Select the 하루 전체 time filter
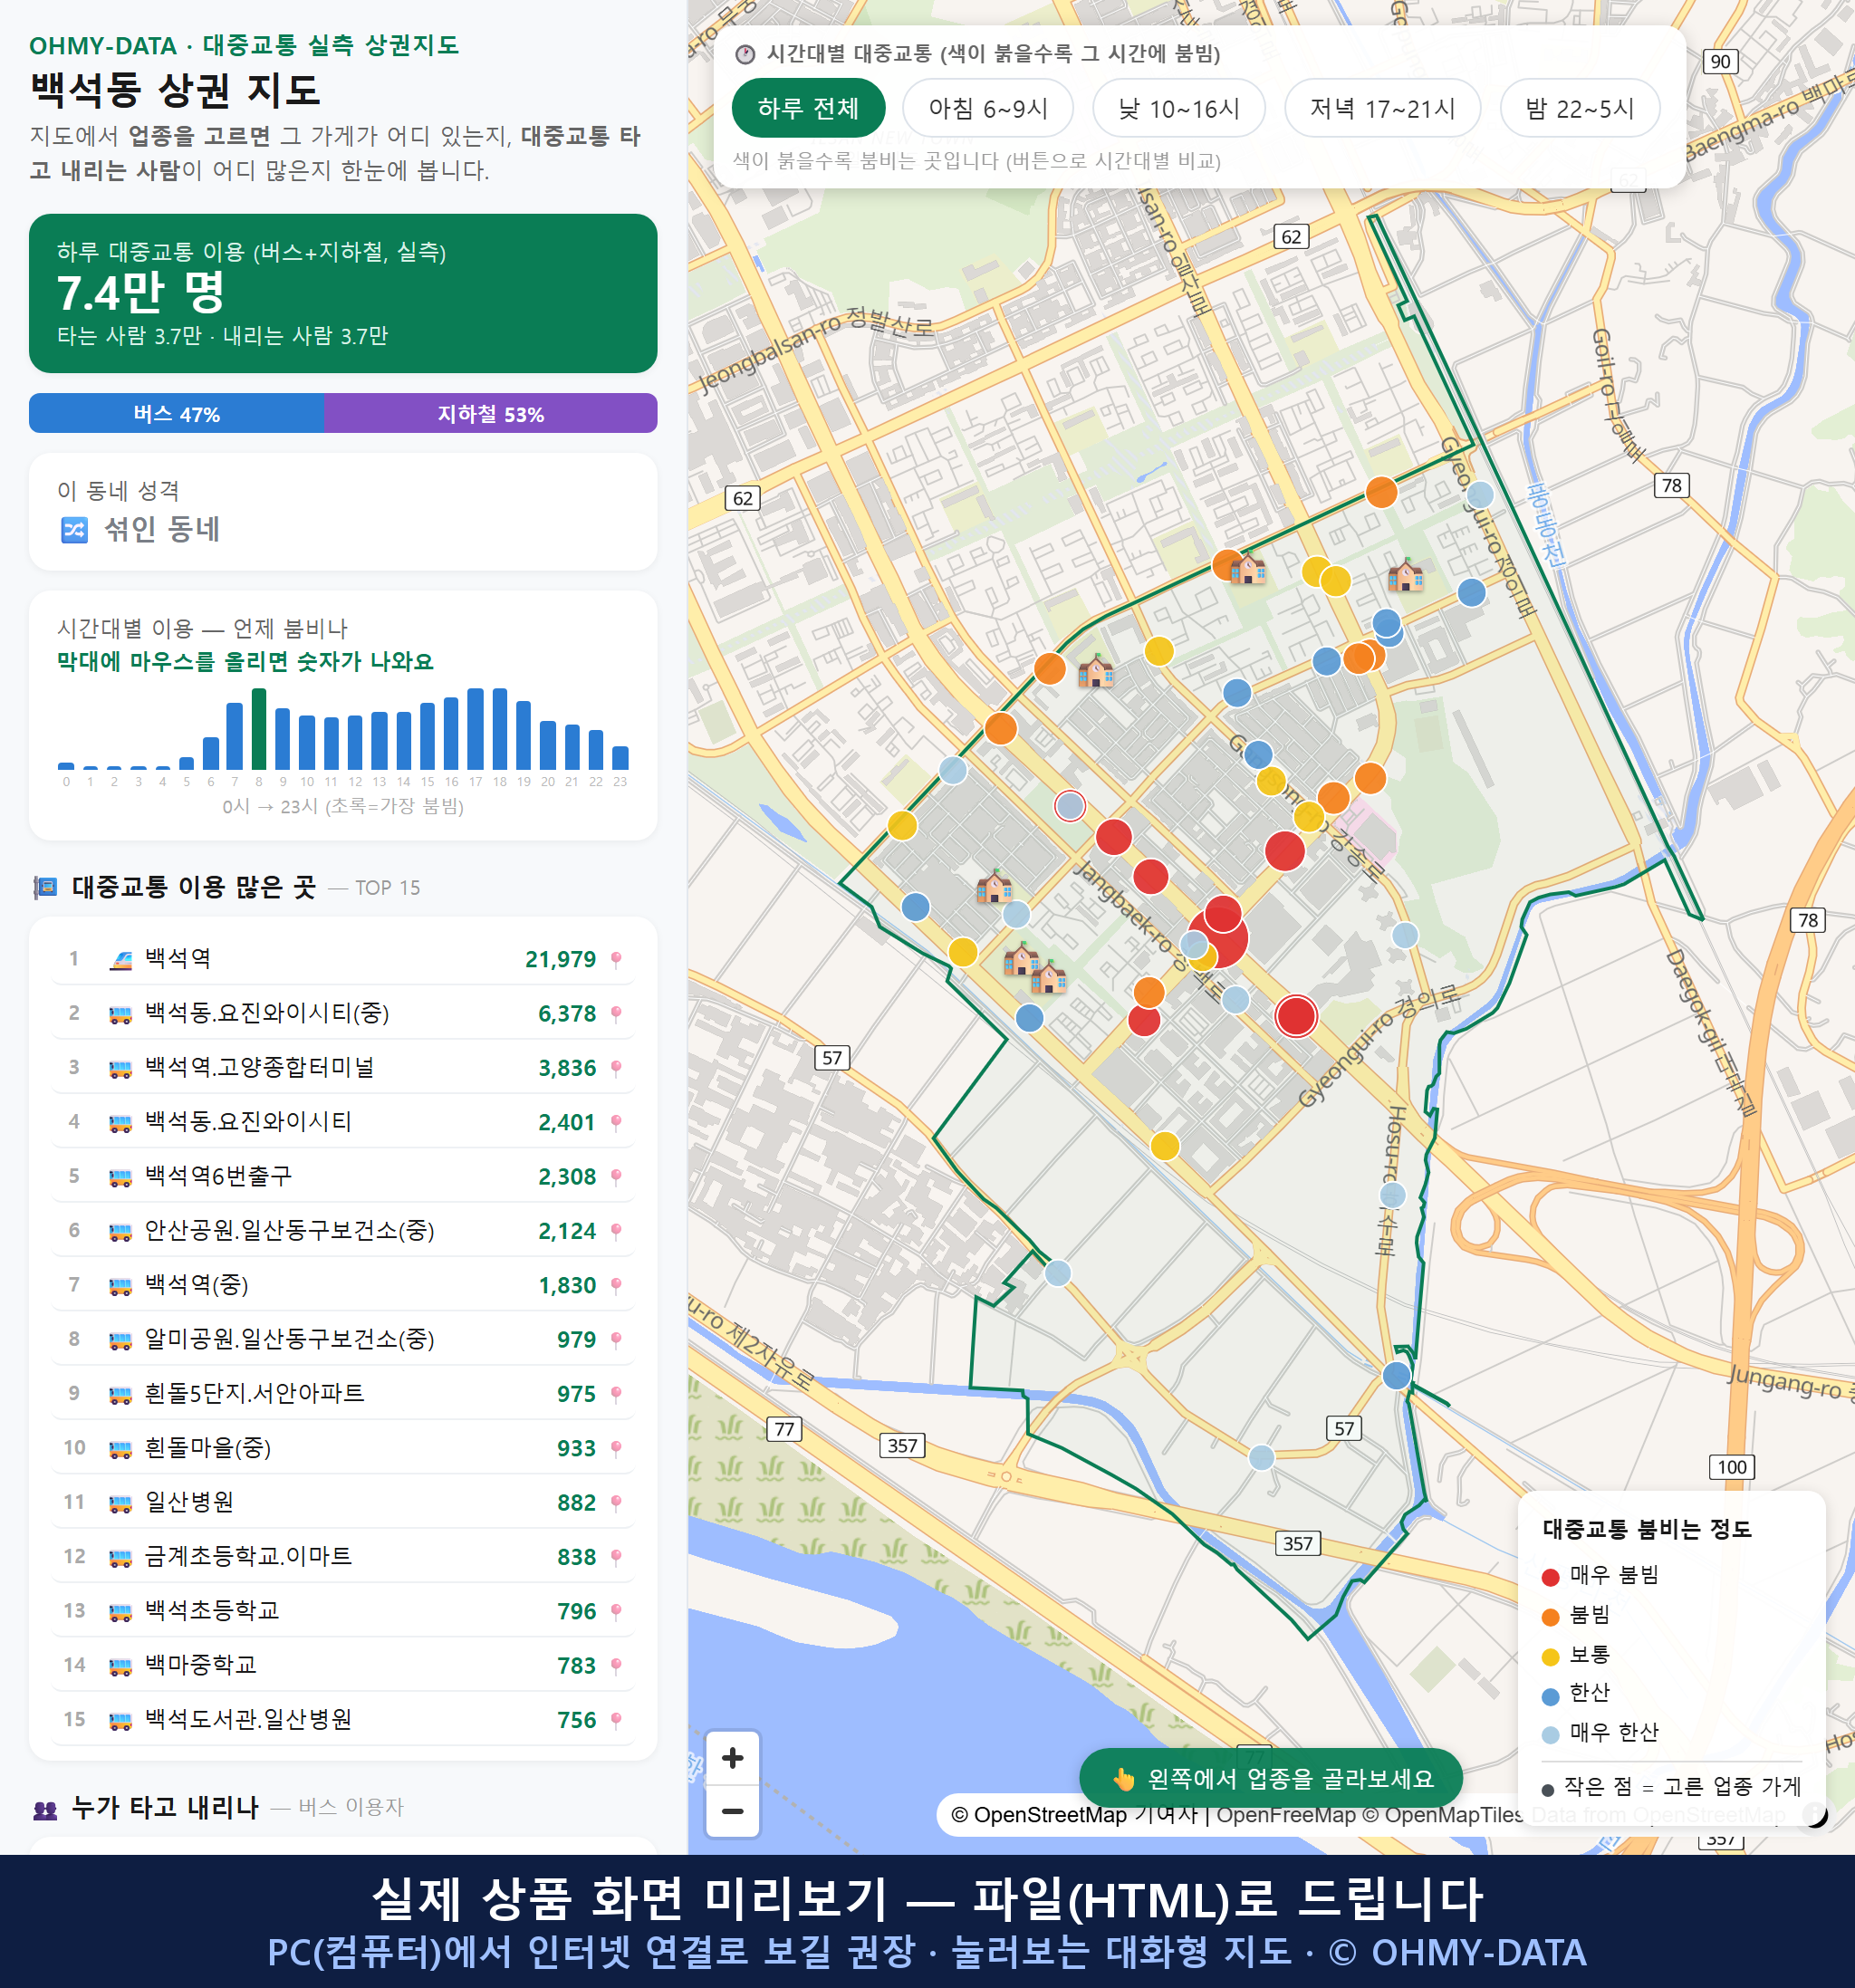Screen dimensions: 1855x1988 [x=808, y=108]
